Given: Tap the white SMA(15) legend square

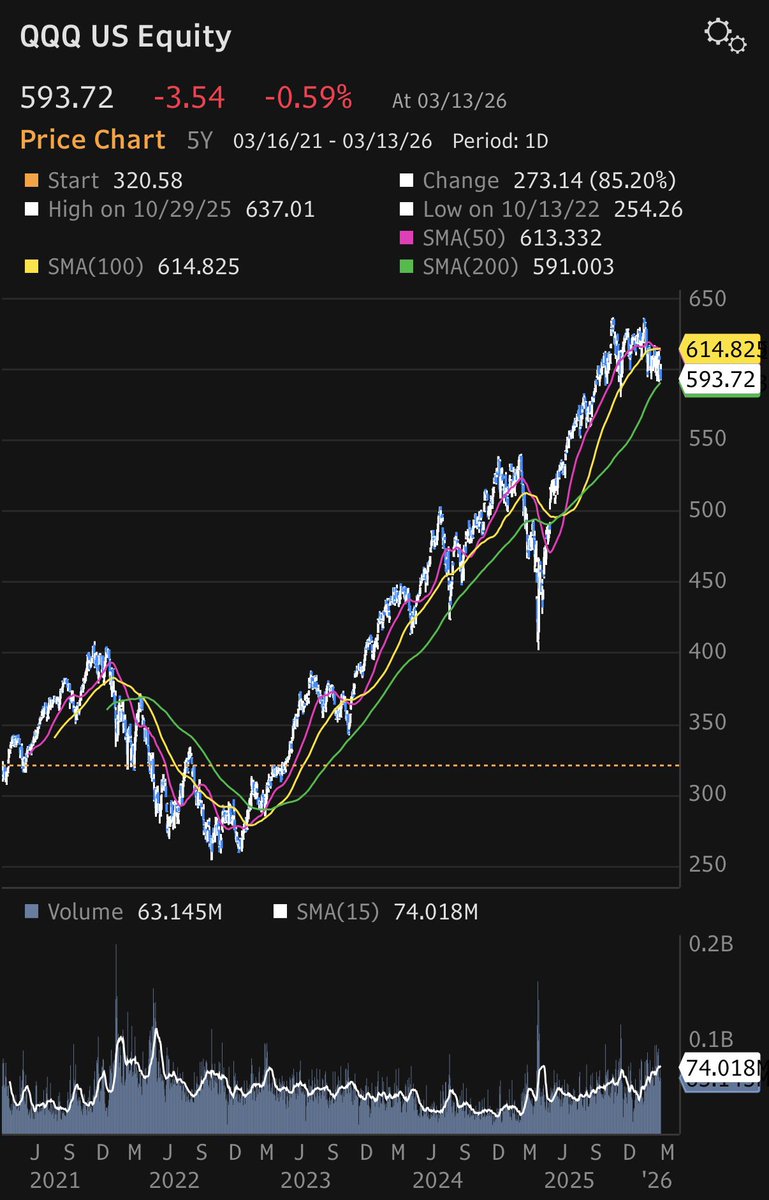Looking at the screenshot, I should (280, 912).
